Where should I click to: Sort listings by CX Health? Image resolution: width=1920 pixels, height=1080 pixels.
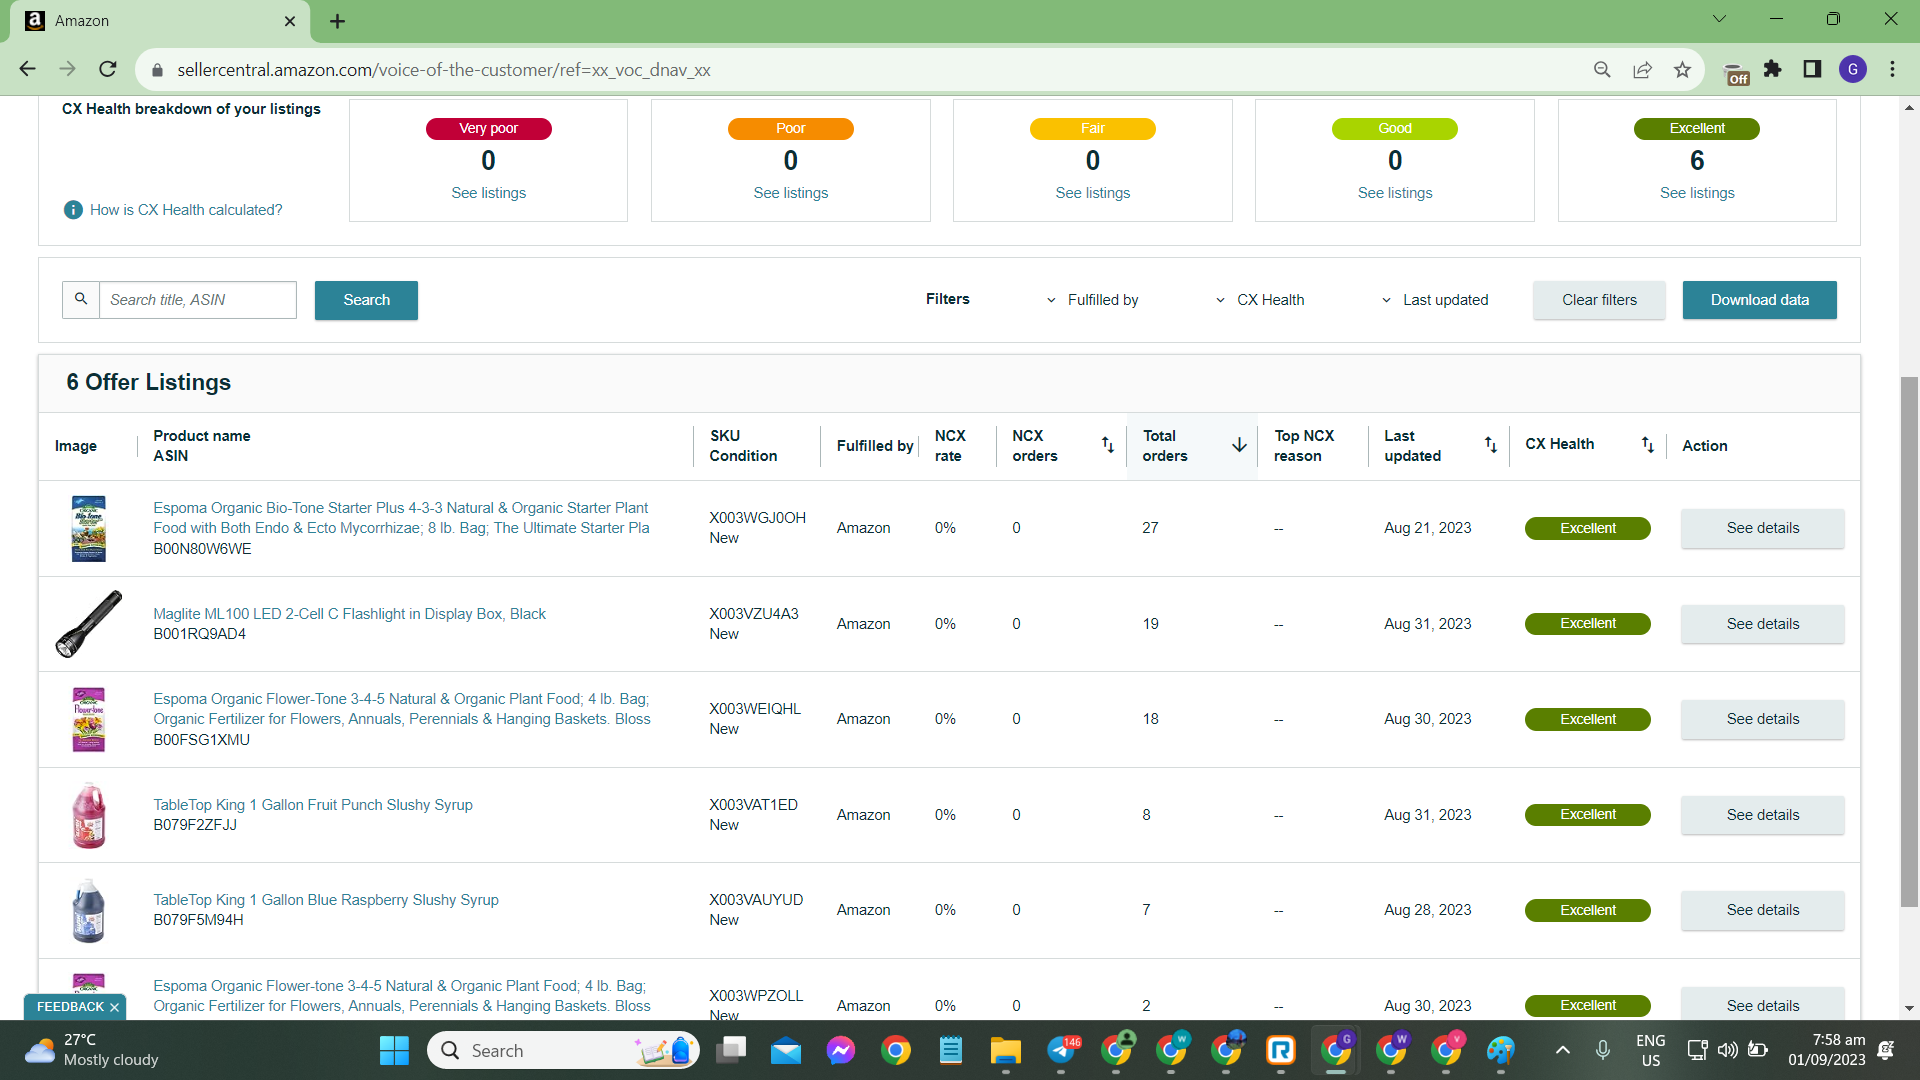(1647, 445)
